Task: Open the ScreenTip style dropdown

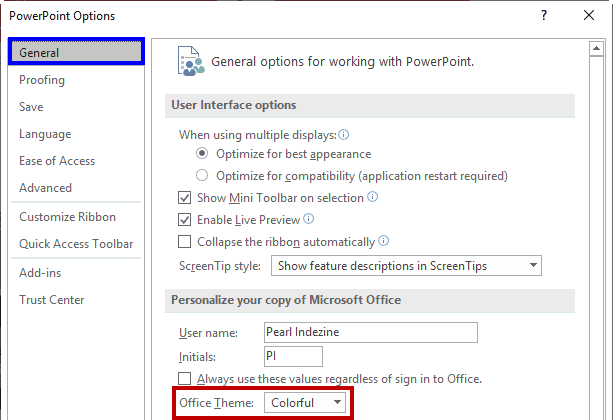Action: coord(406,266)
